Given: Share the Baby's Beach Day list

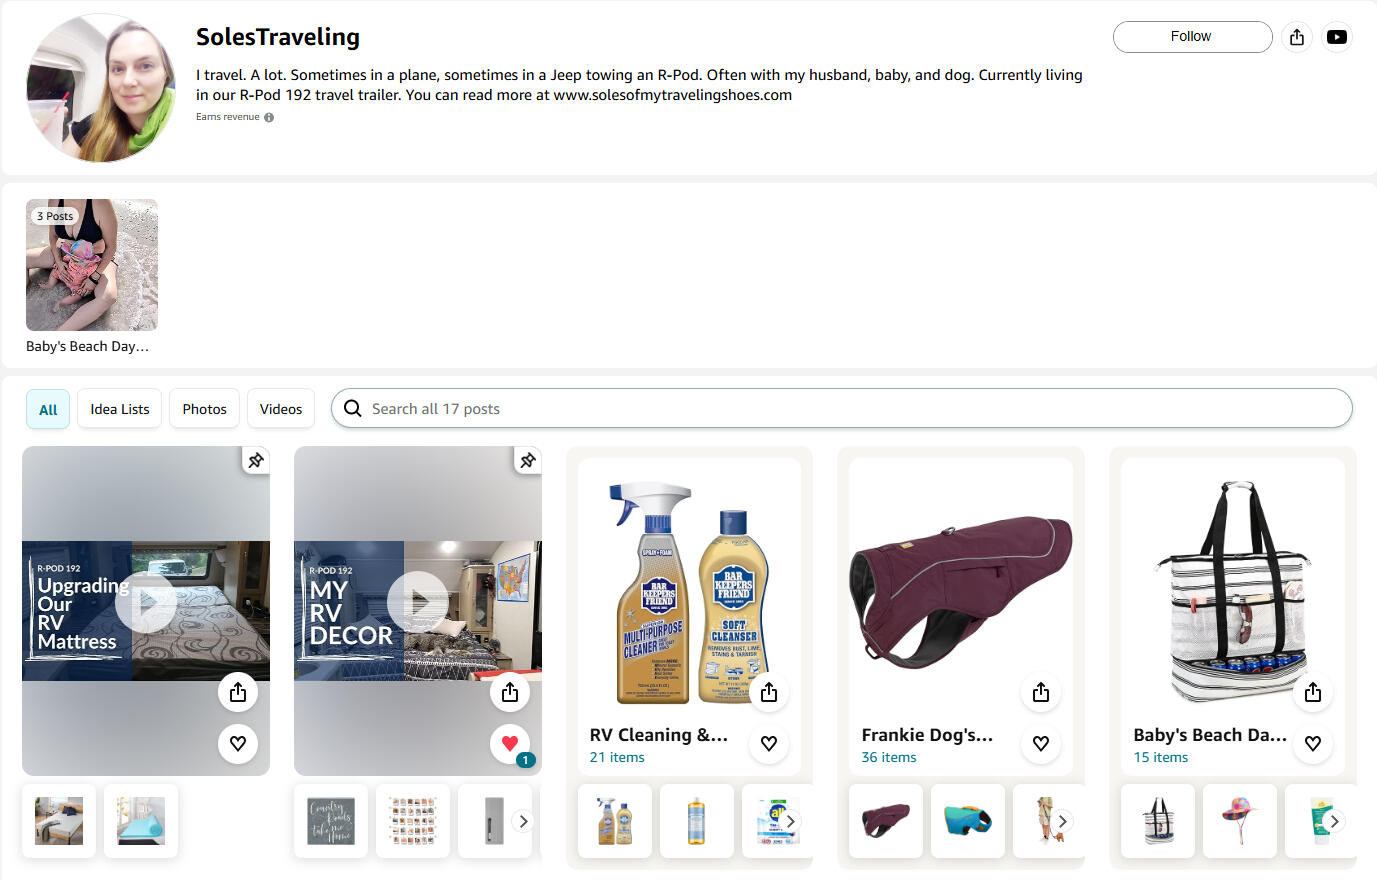Looking at the screenshot, I should click(1313, 692).
